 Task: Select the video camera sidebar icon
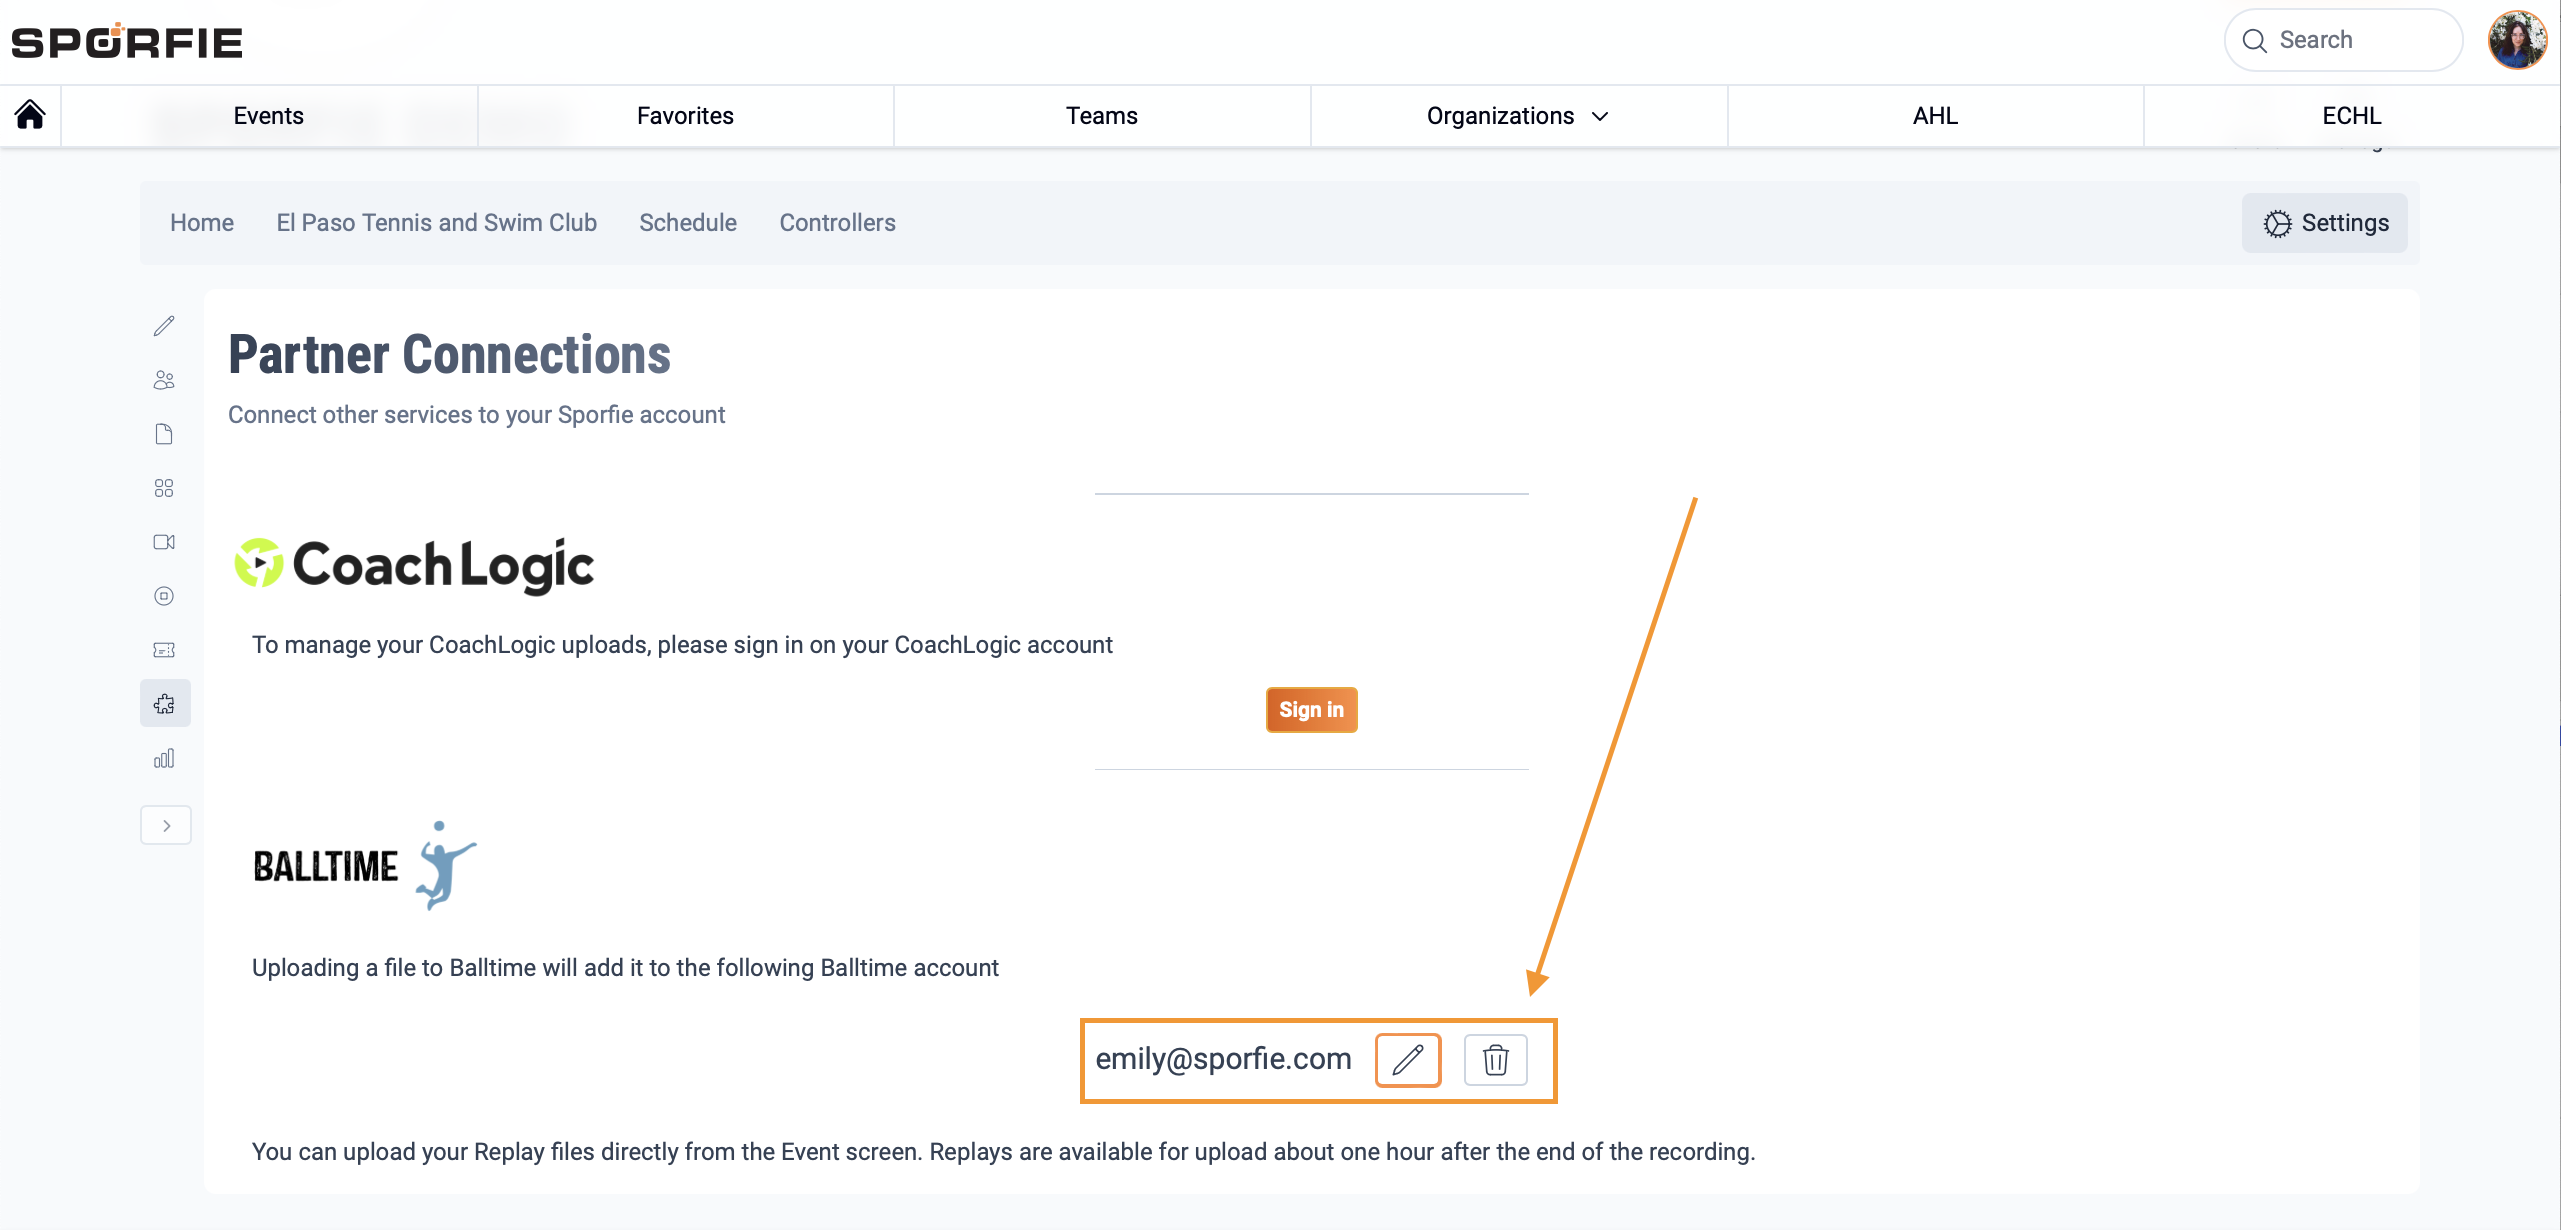[x=164, y=542]
